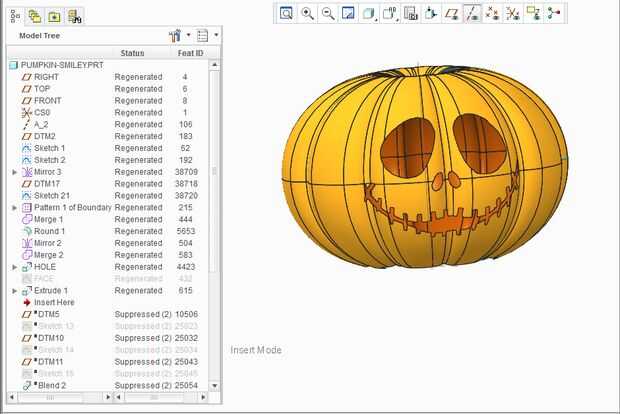Click Feat ID value 38709
Viewport: 620px width, 414px height.
[x=186, y=172]
